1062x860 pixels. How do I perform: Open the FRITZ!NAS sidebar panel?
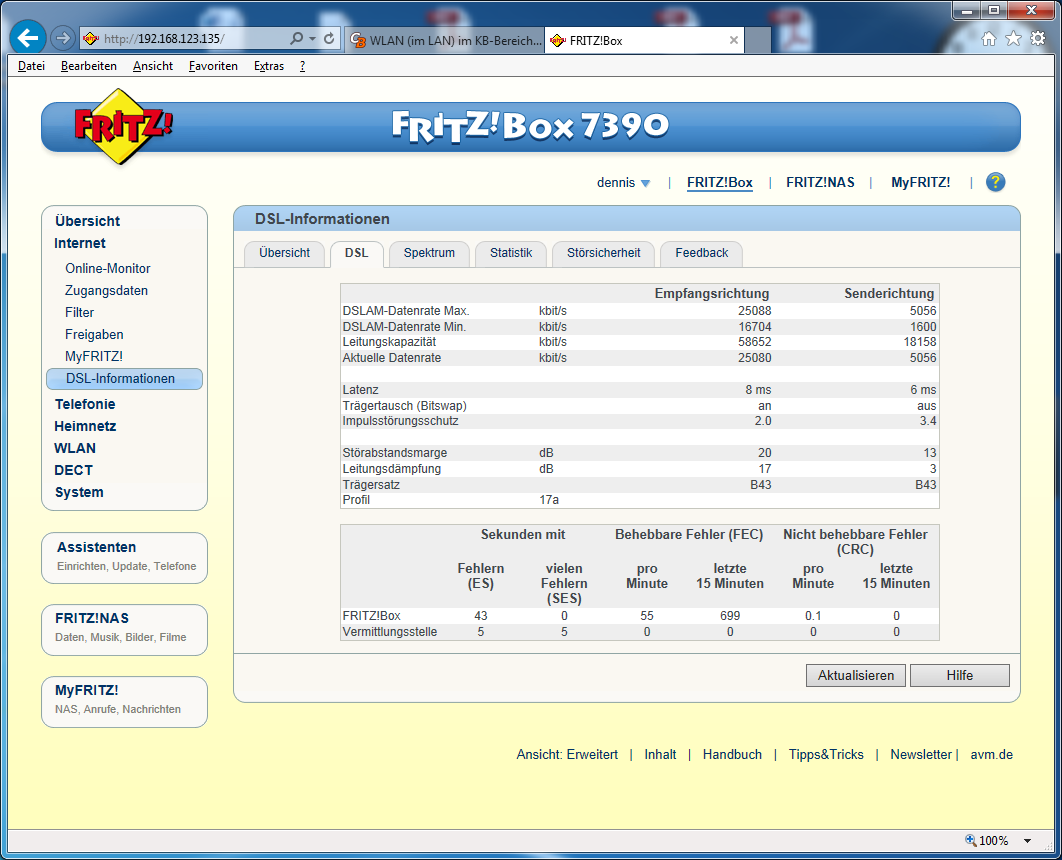tap(125, 630)
